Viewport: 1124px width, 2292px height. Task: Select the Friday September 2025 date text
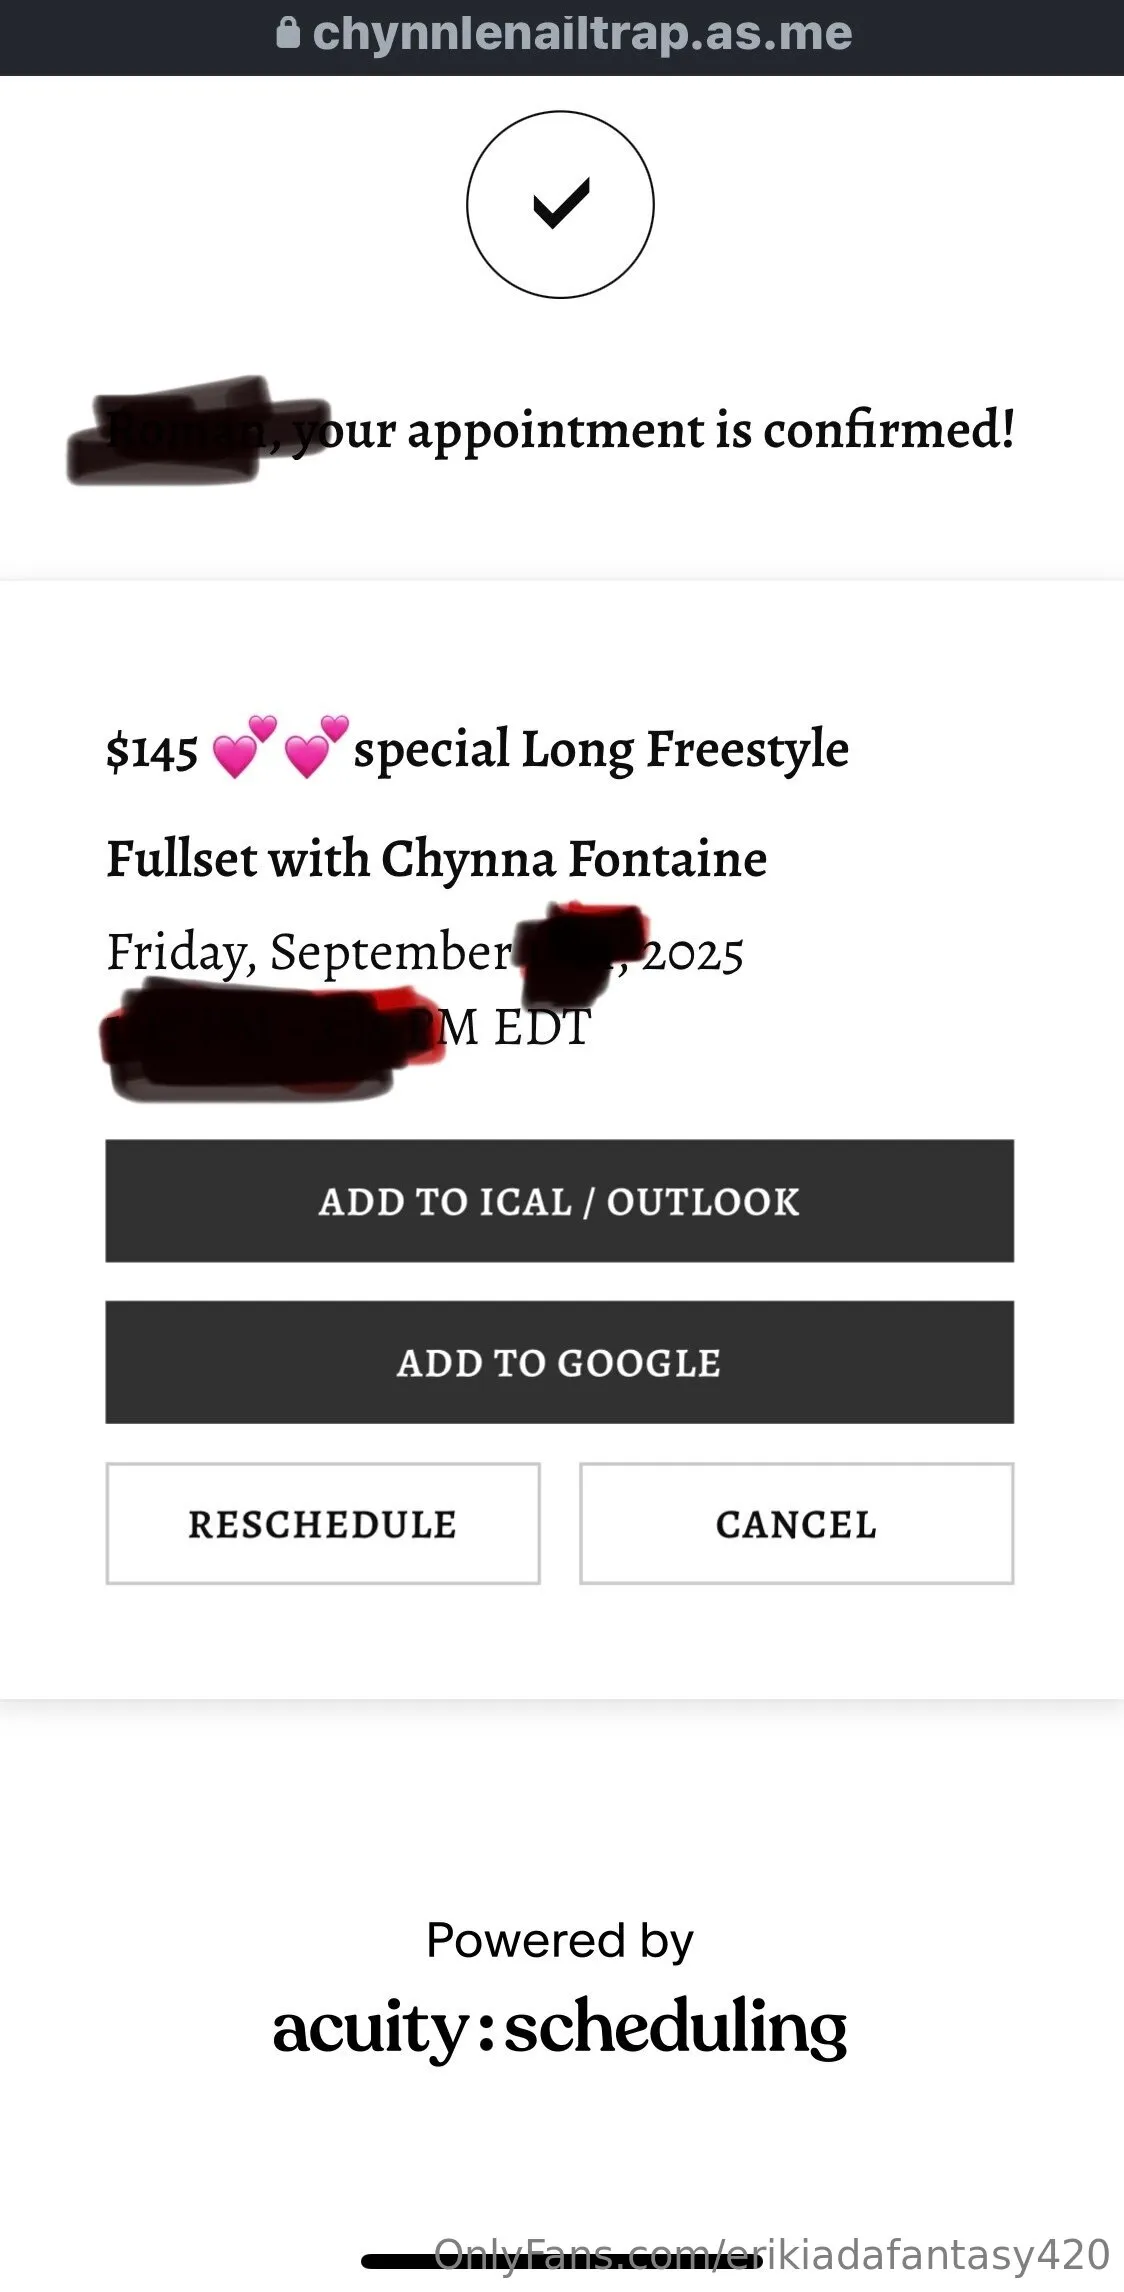[x=420, y=953]
